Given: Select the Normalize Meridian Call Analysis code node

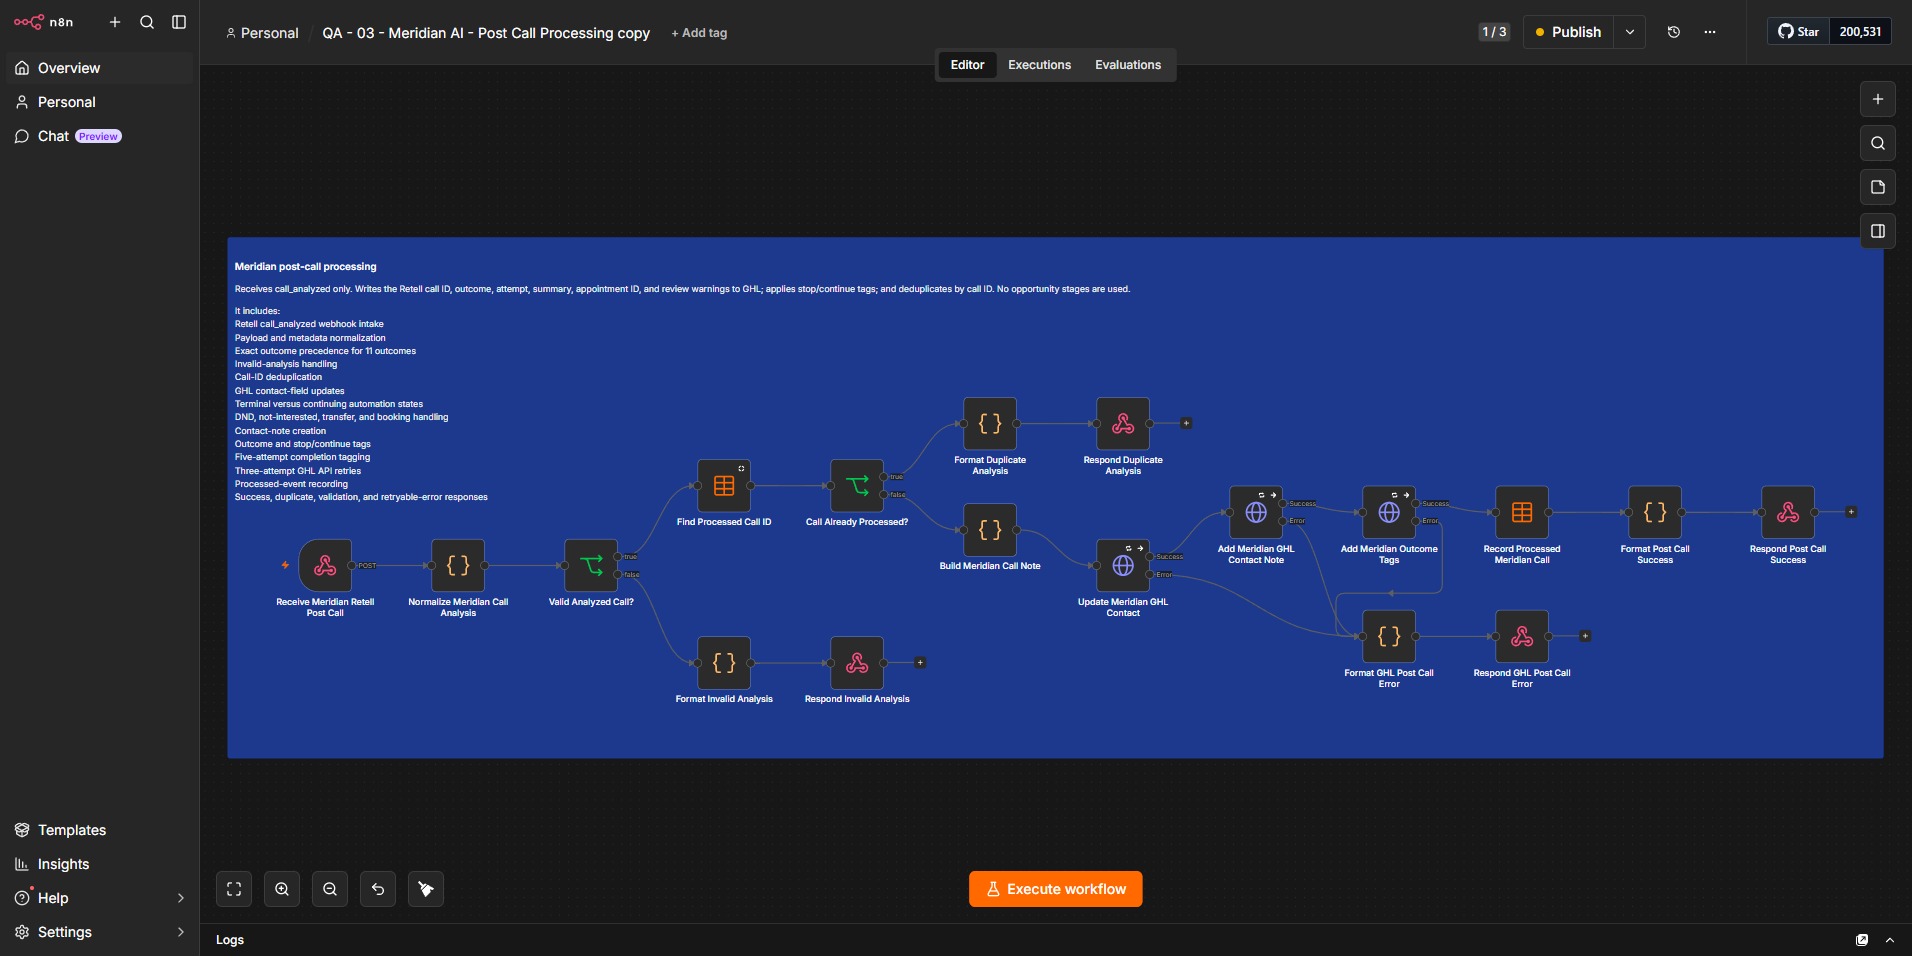Looking at the screenshot, I should pyautogui.click(x=458, y=566).
